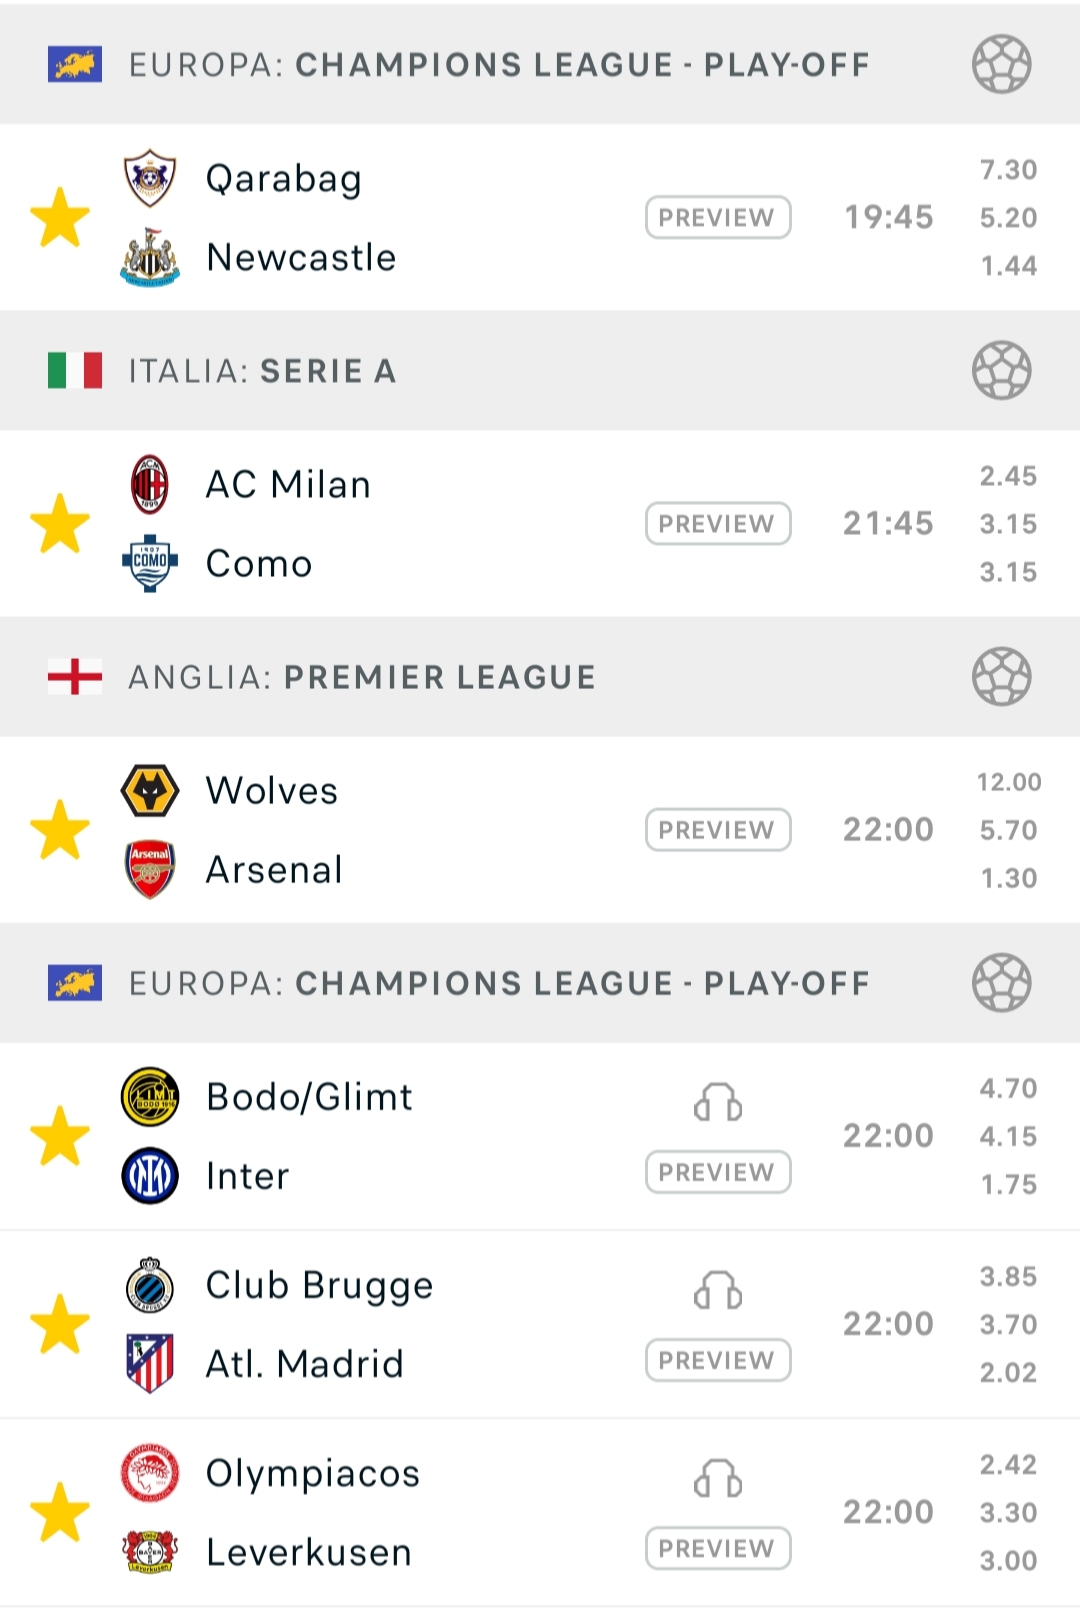The image size is (1080, 1614).
Task: Open Anglia: Premier League header
Action: tap(362, 677)
